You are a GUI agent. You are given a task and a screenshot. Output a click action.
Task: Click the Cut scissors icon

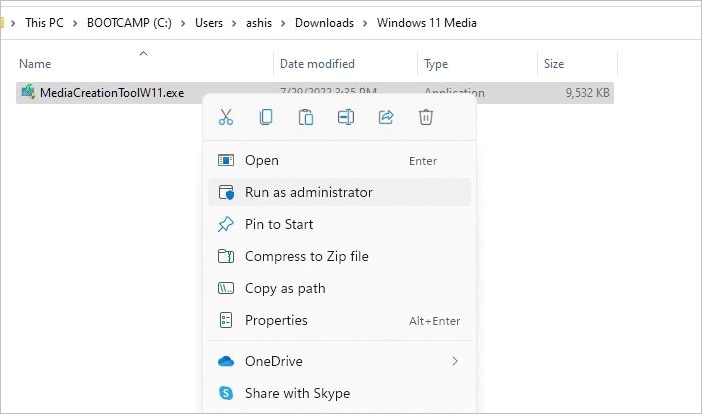click(x=225, y=118)
